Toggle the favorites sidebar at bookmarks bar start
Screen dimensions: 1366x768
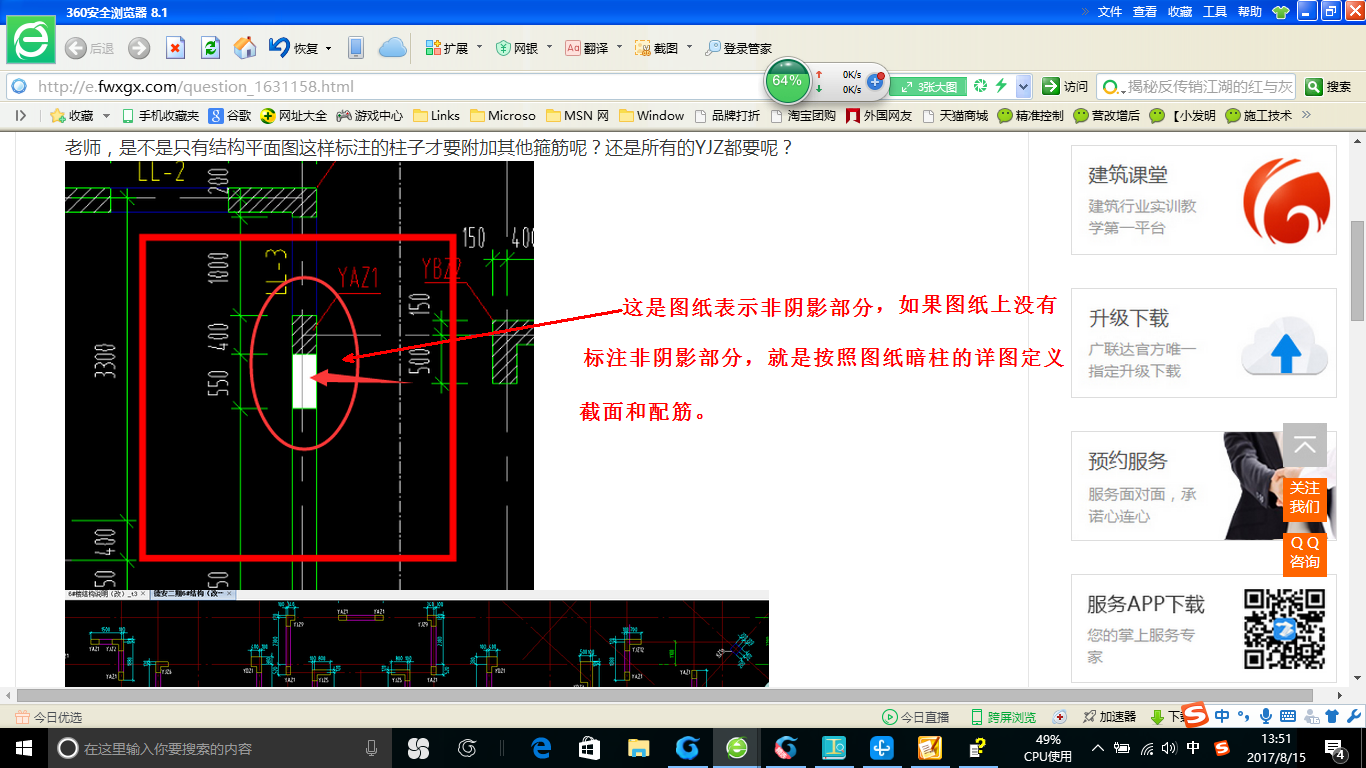[x=20, y=116]
